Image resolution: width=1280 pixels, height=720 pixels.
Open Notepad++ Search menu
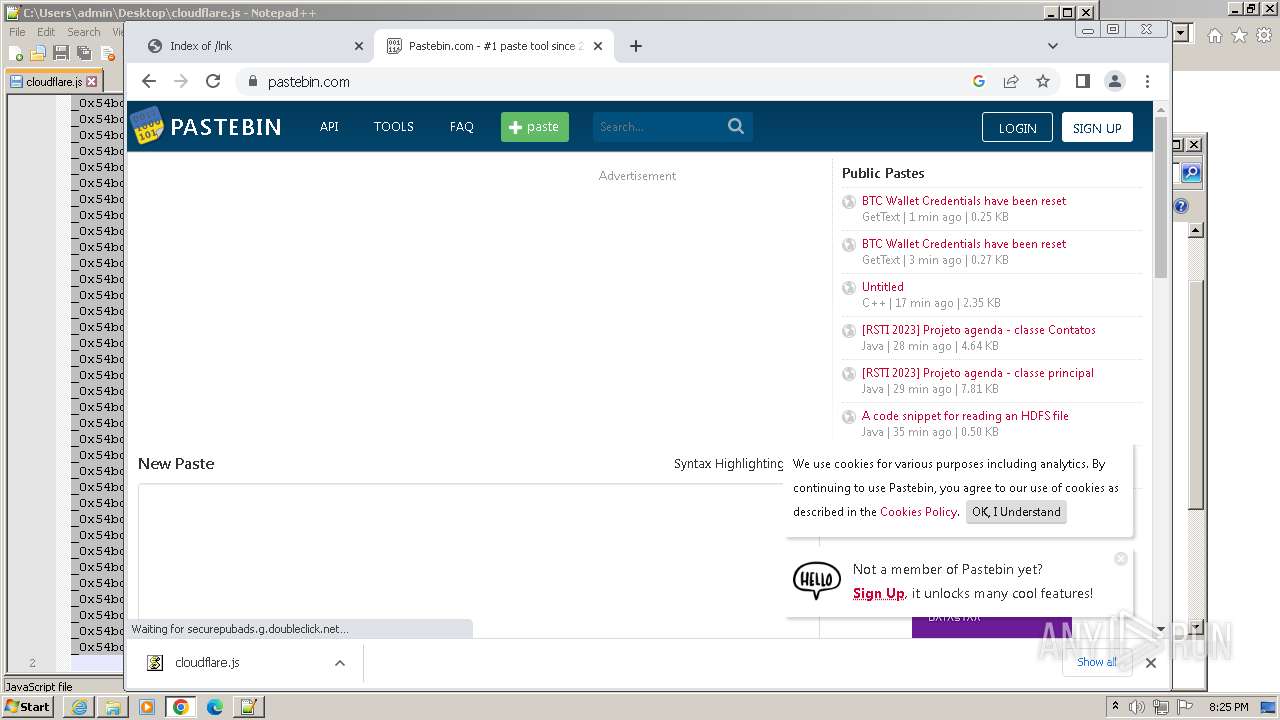point(84,32)
